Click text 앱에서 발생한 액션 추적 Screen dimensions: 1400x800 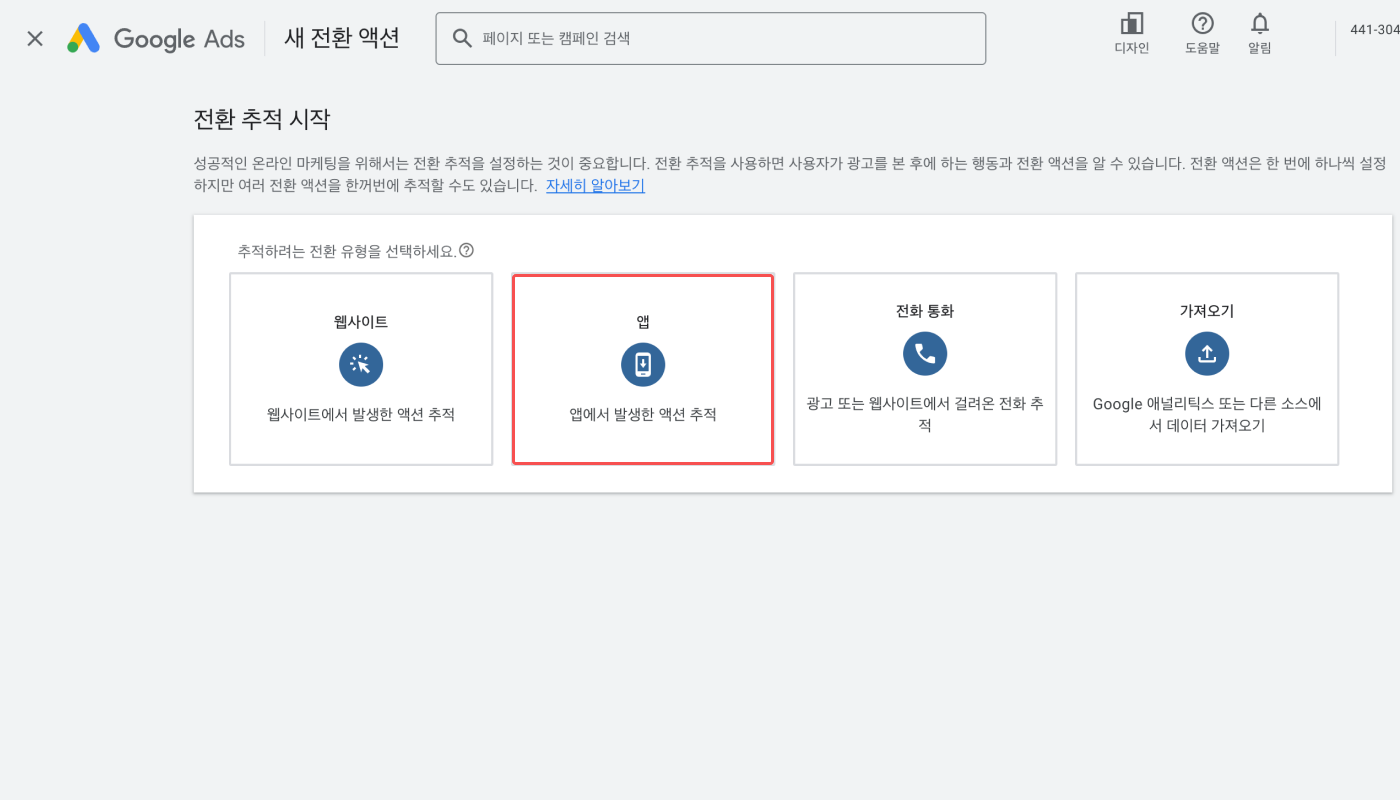click(x=643, y=414)
